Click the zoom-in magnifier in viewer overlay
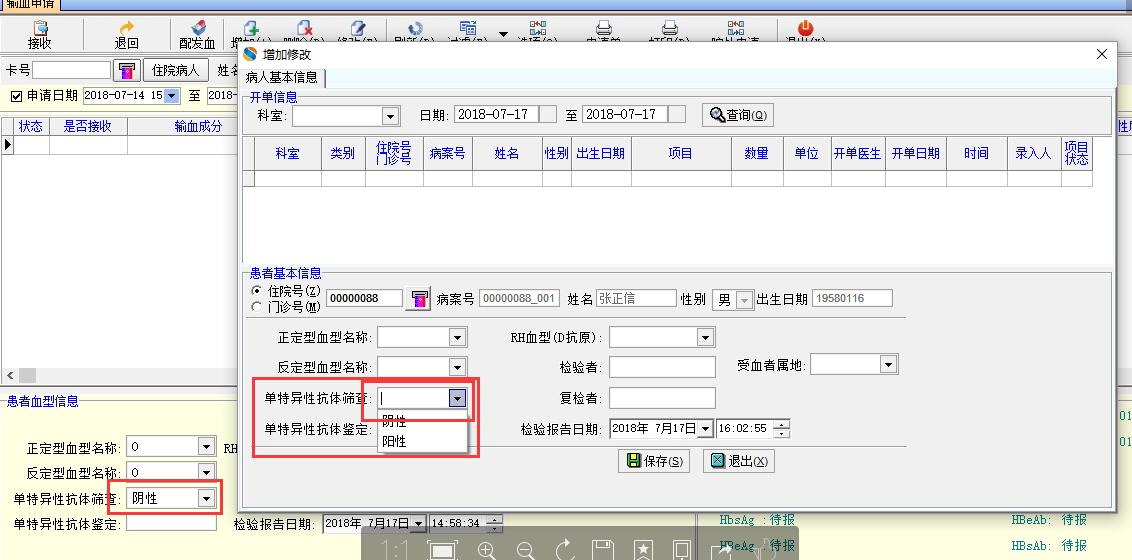This screenshot has width=1132, height=560. (487, 551)
